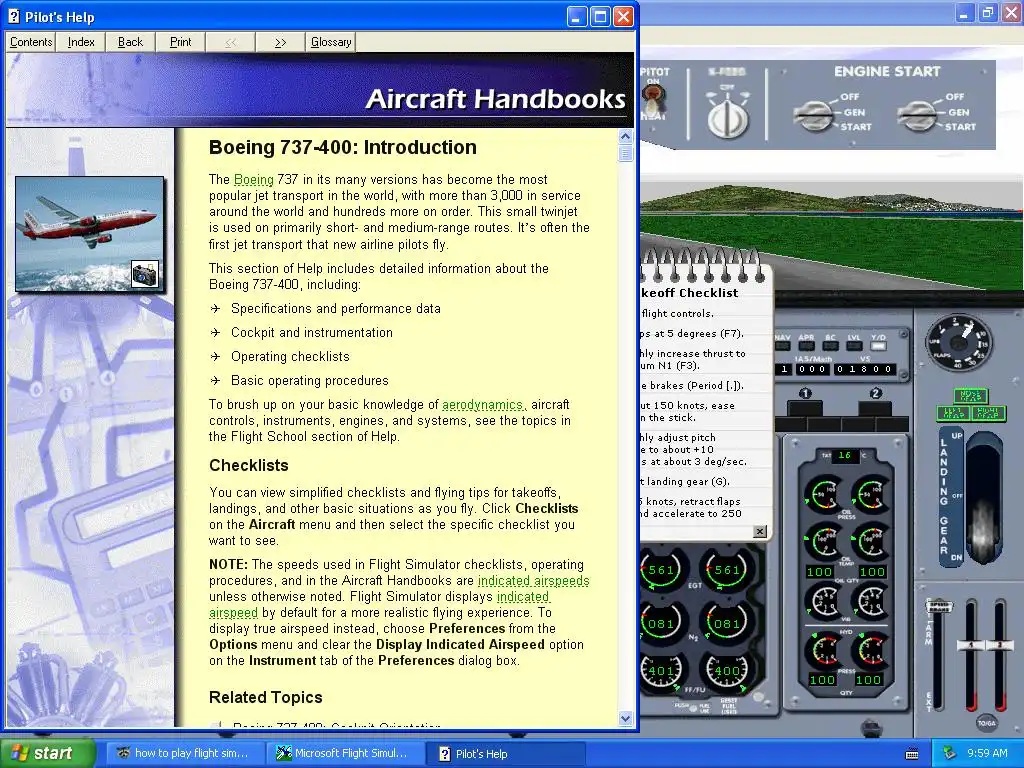
Task: Click left hydraulic pressure gauge
Action: point(823,650)
